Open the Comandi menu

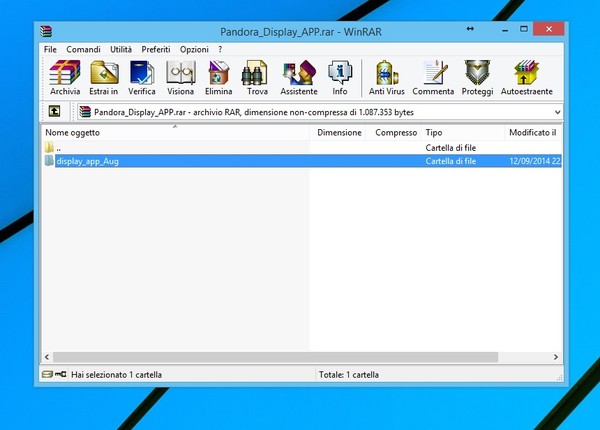click(x=83, y=49)
